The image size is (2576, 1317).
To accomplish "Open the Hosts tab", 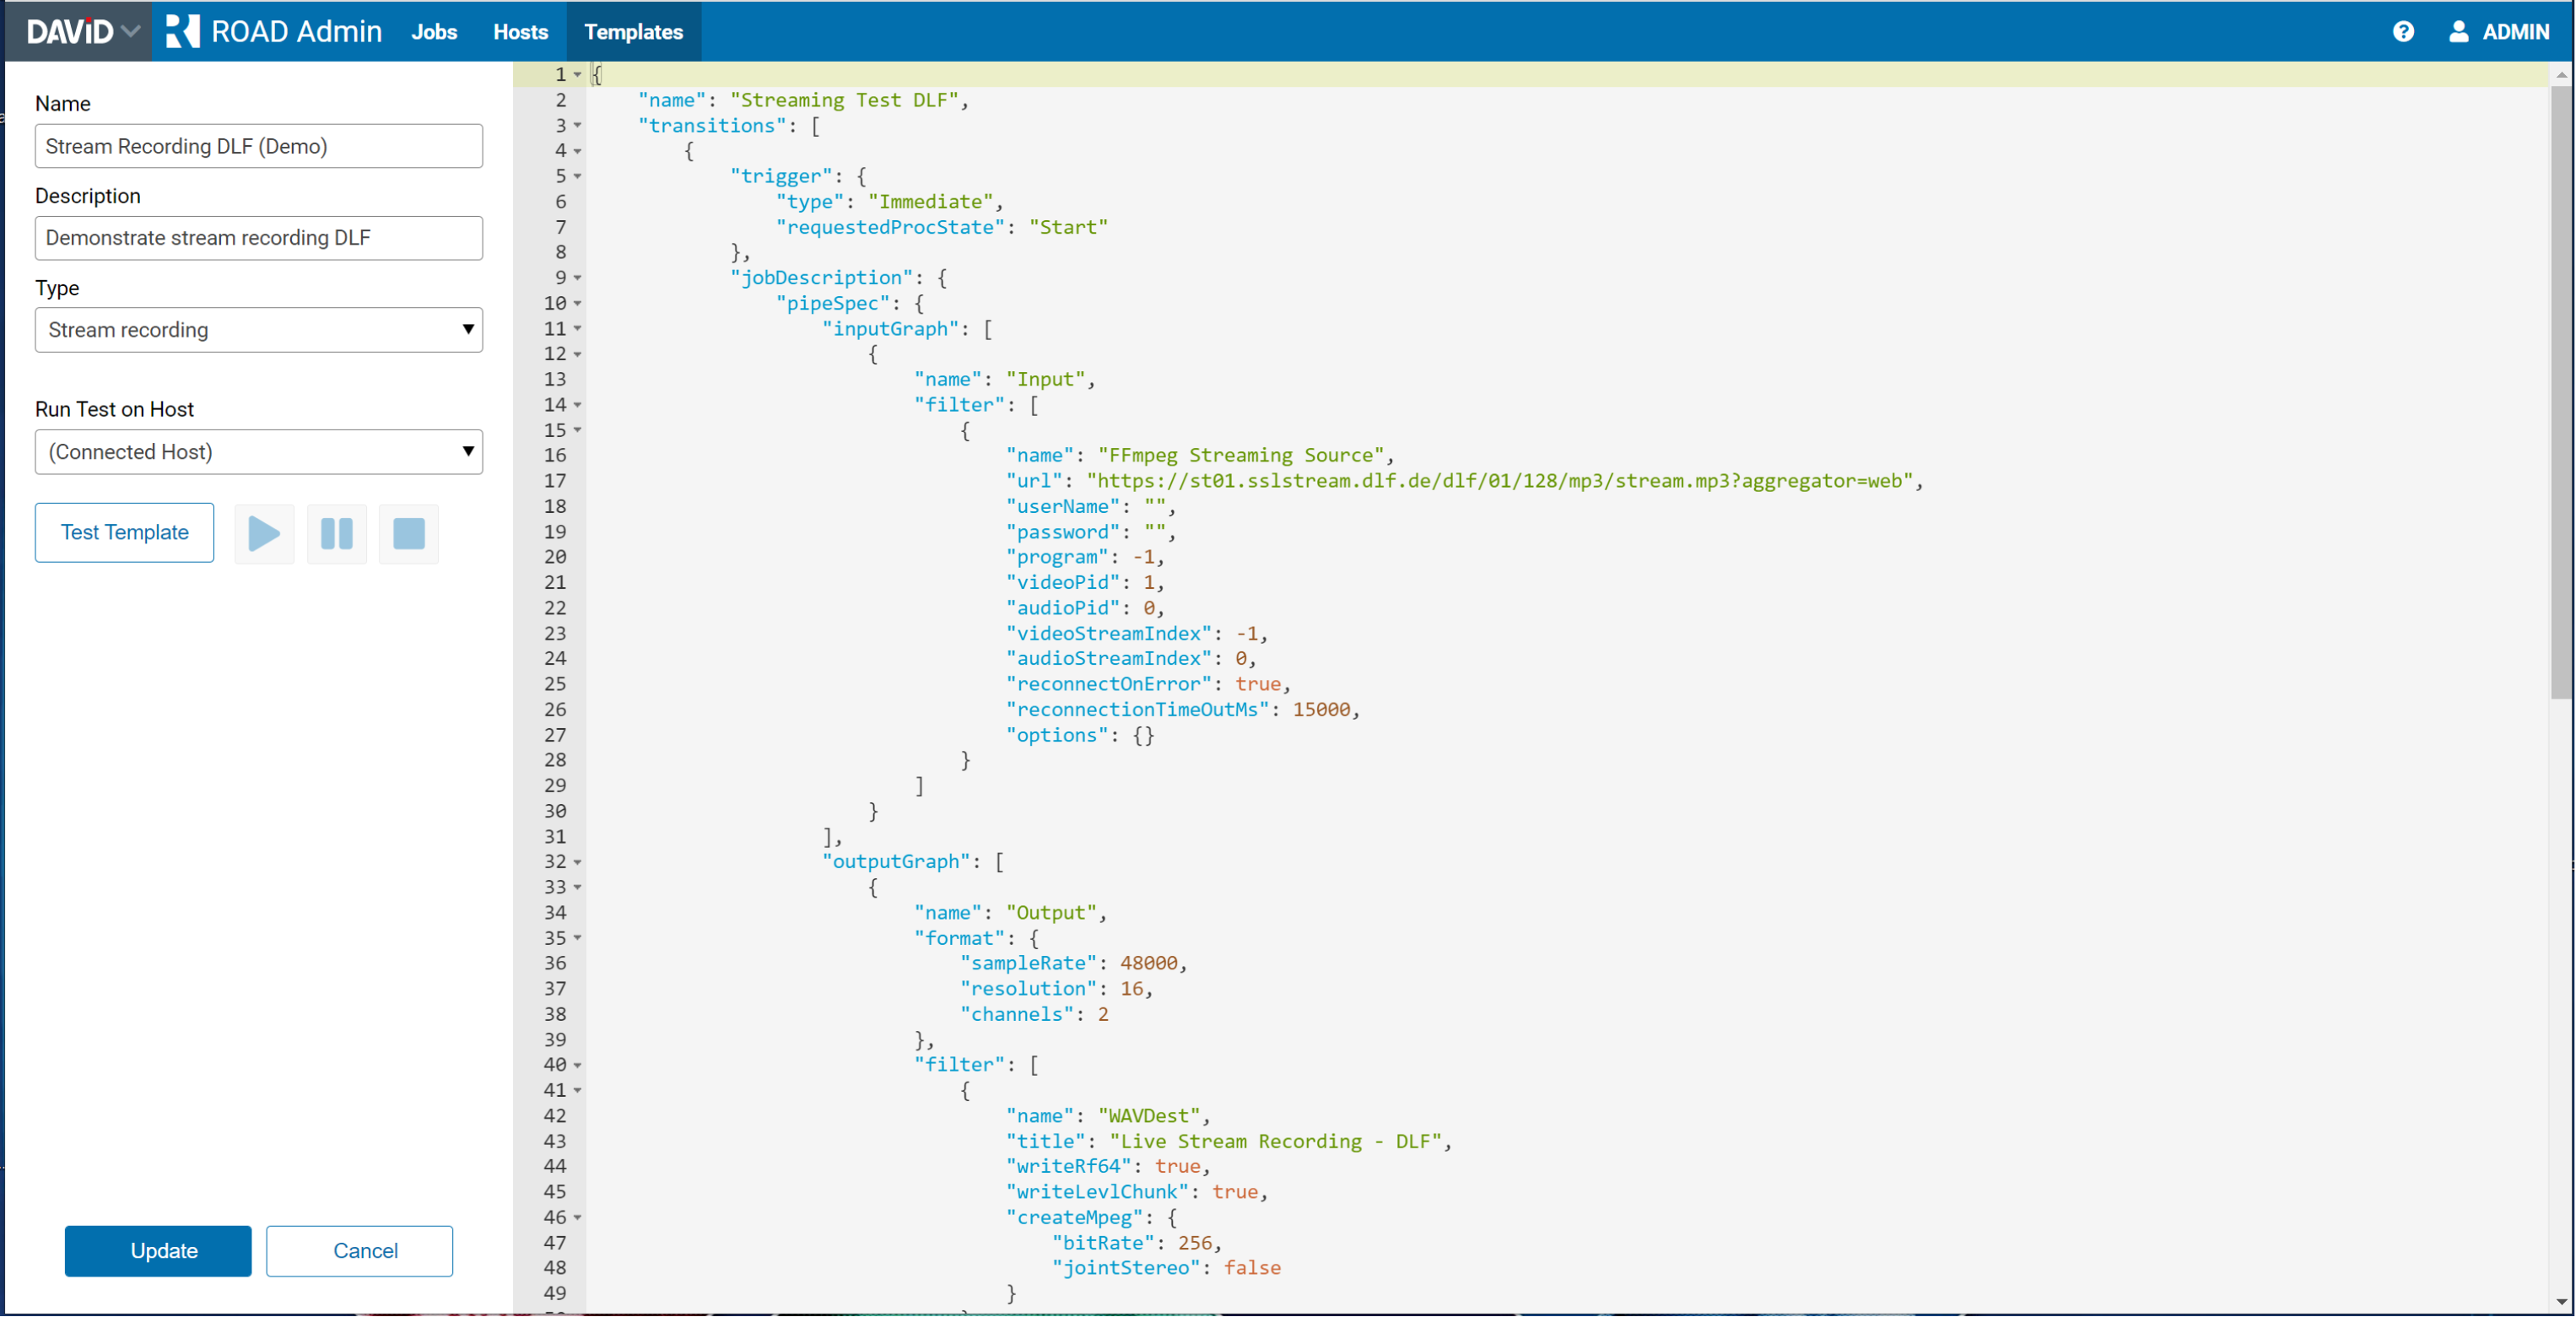I will point(520,32).
